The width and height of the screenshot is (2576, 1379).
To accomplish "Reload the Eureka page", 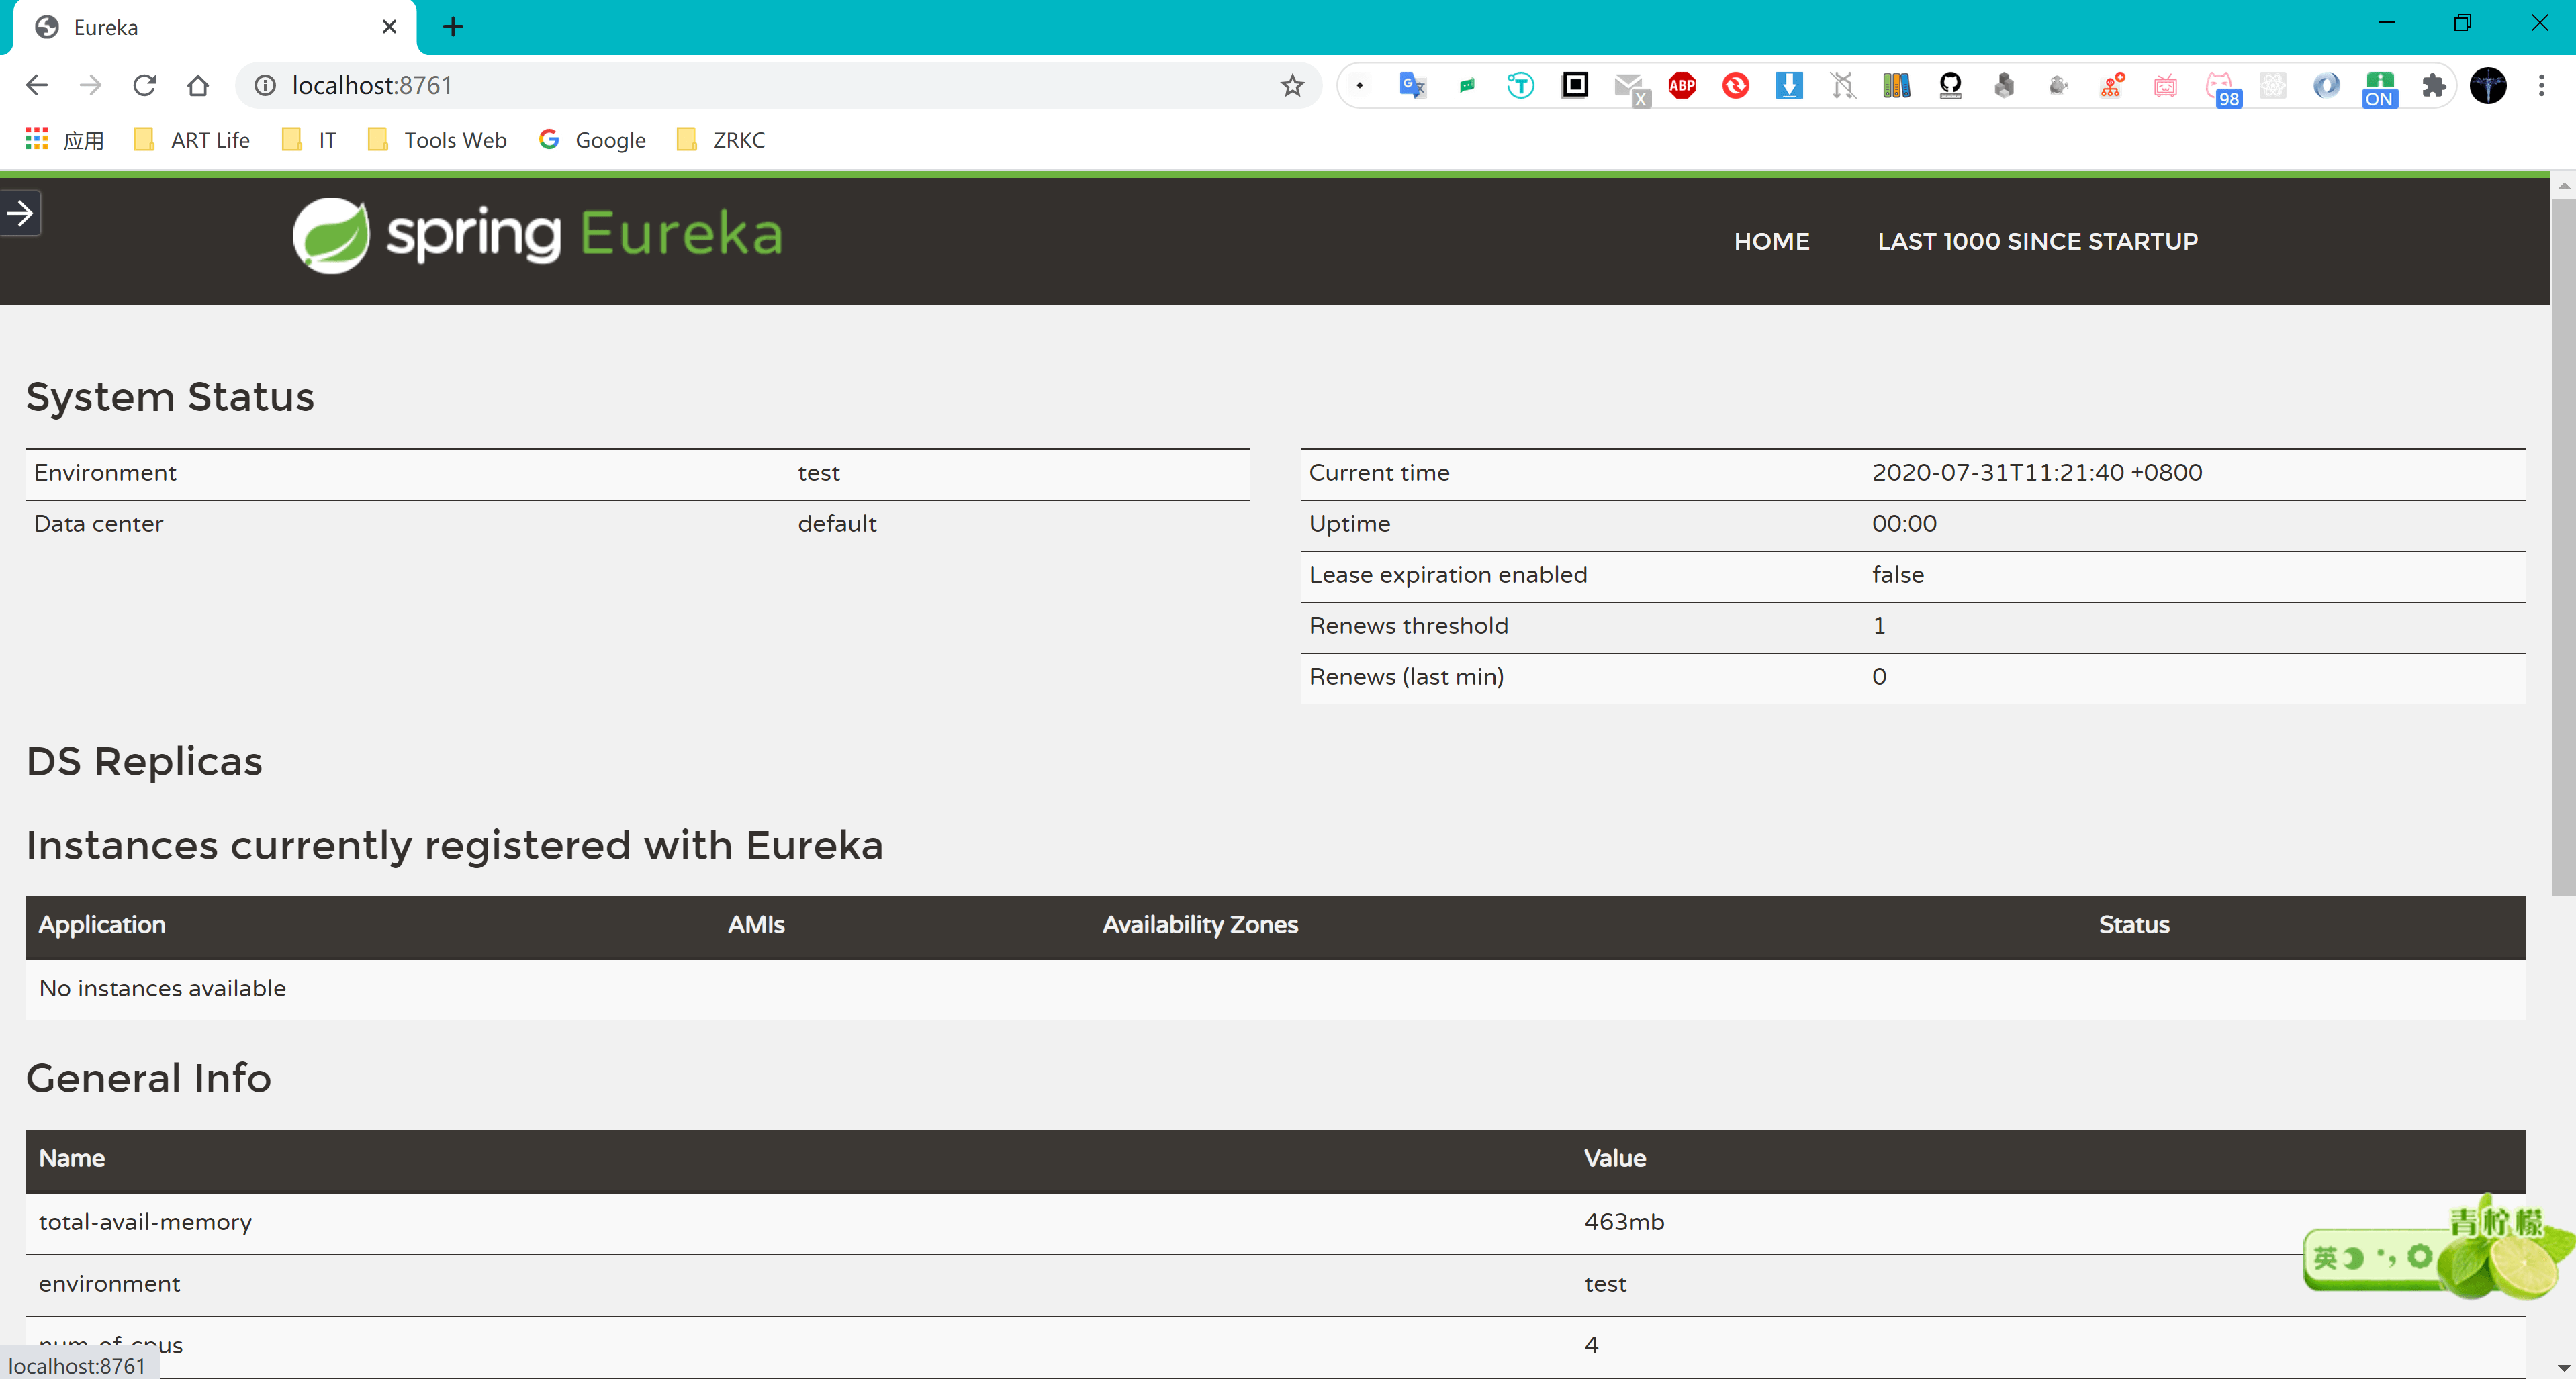I will [x=144, y=85].
